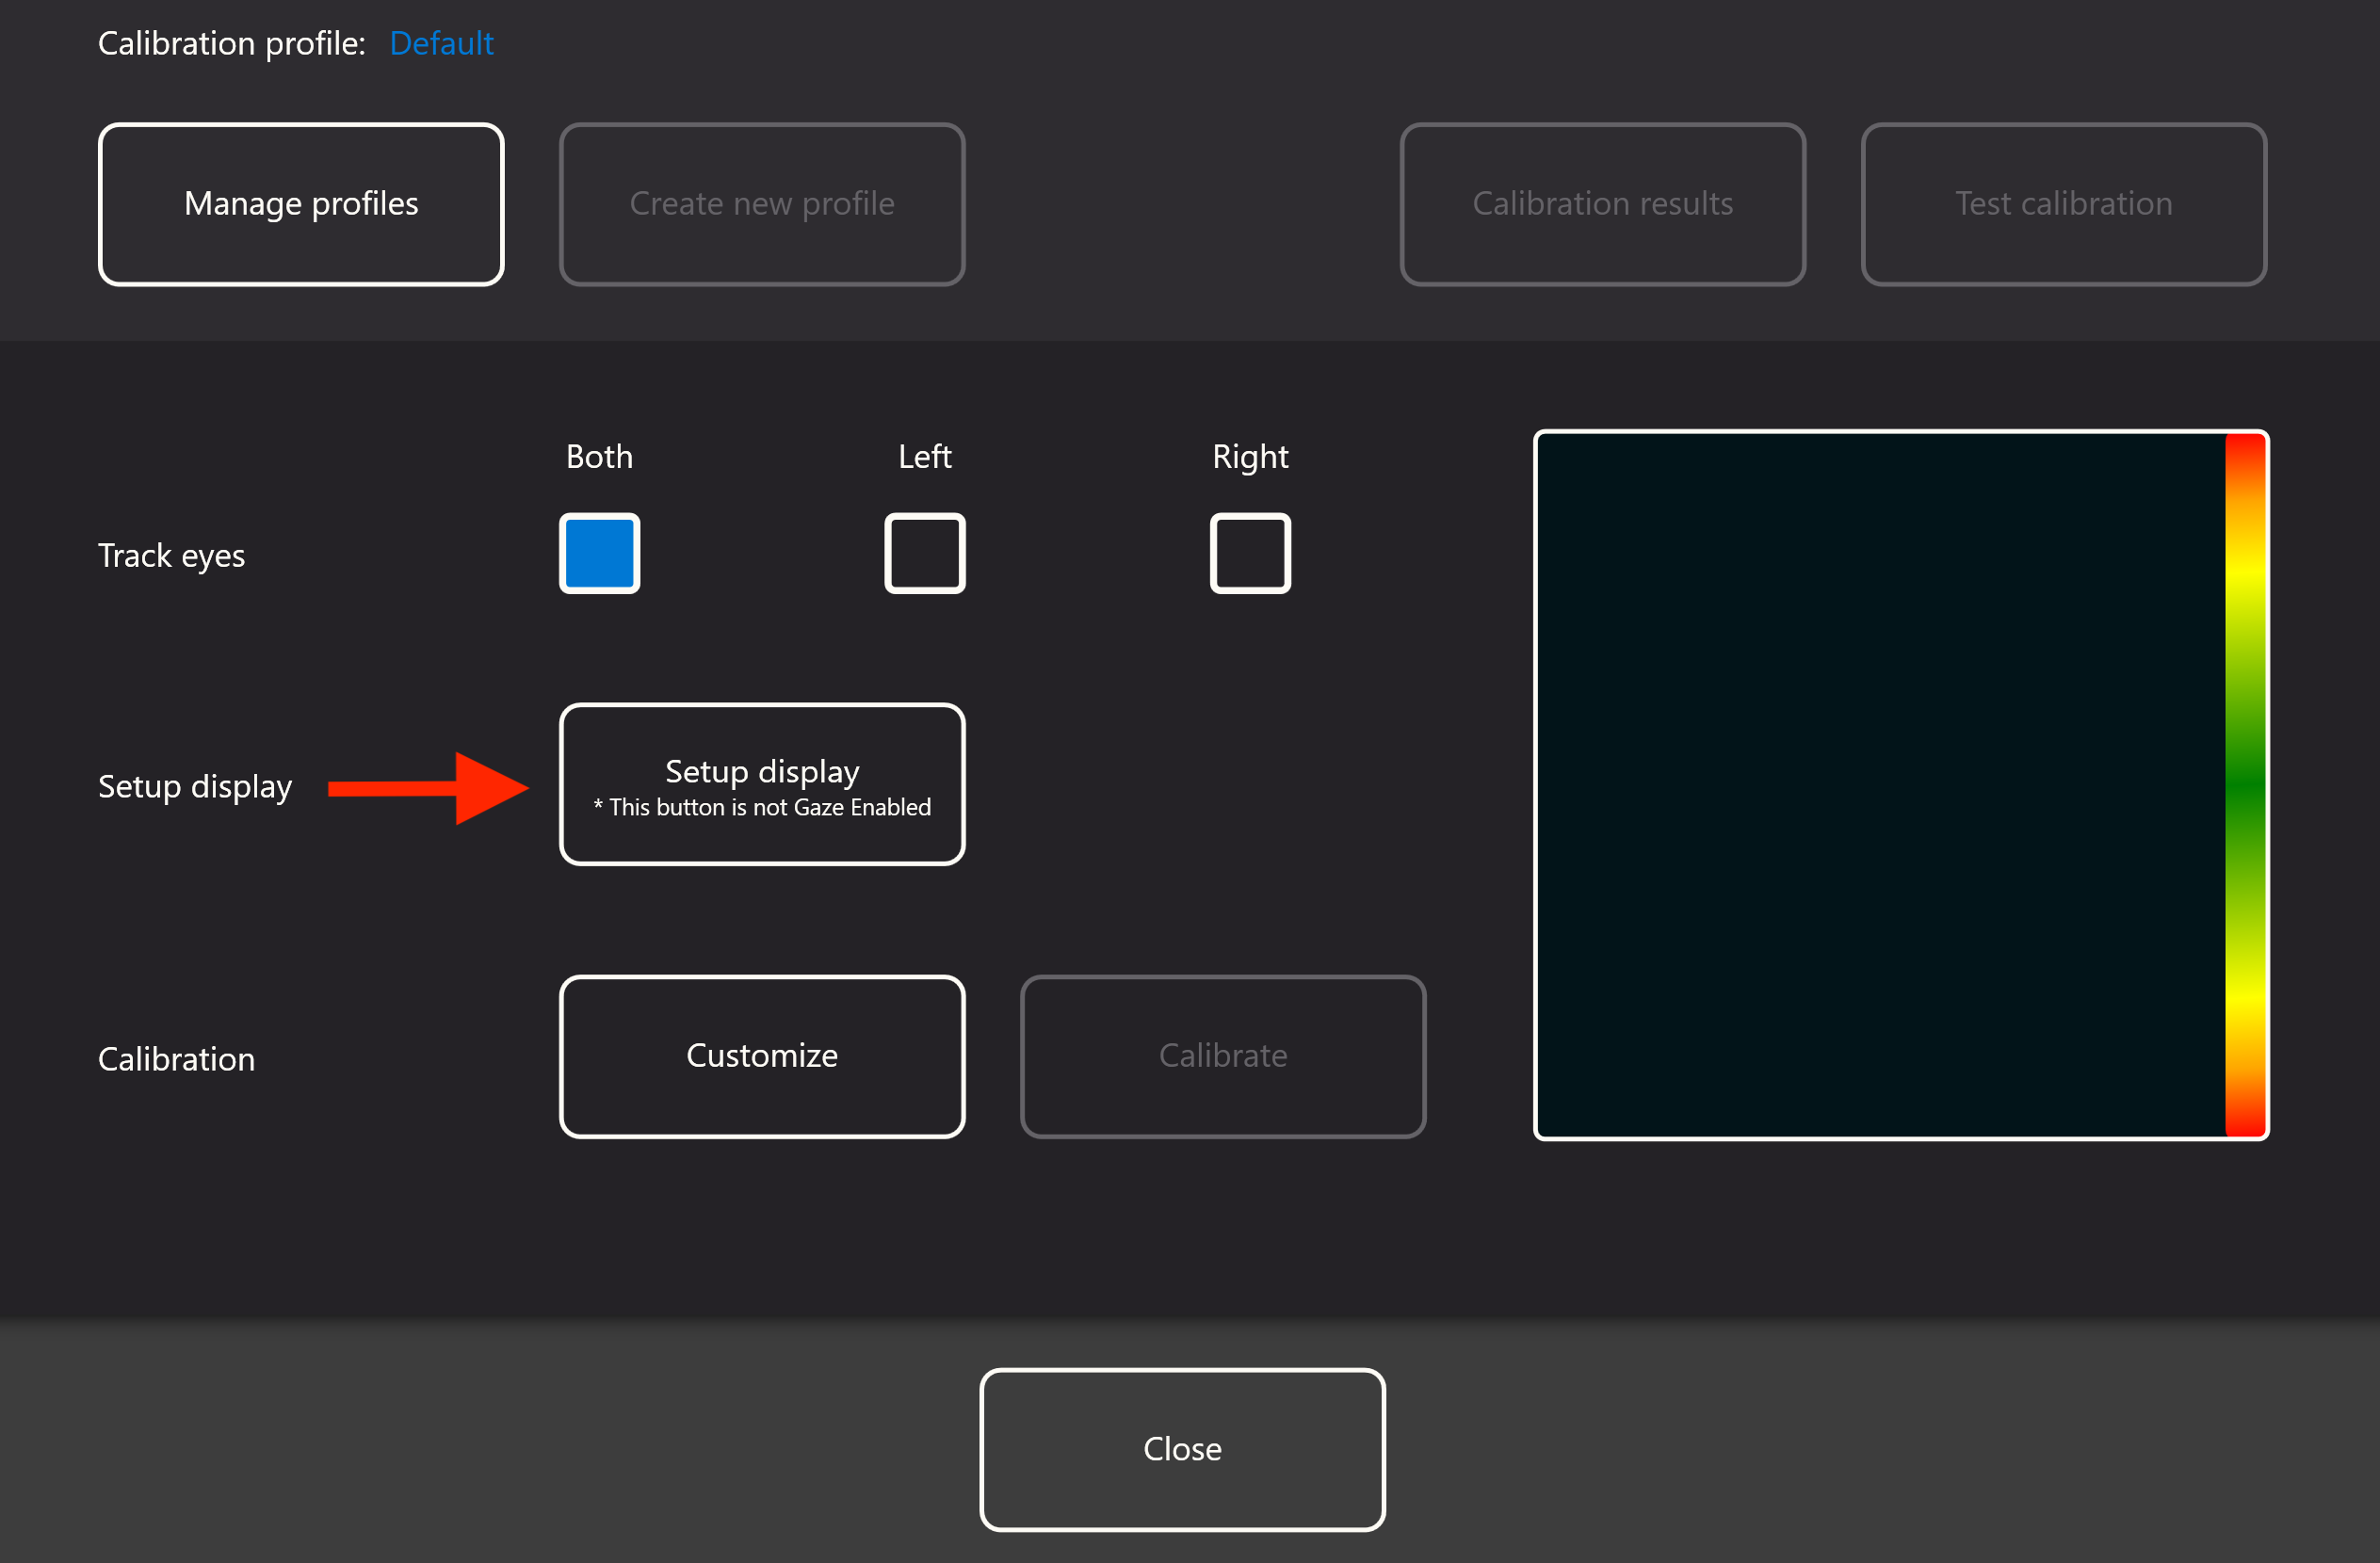2380x1563 pixels.
Task: Click the Customize calibration button
Action: (x=762, y=1056)
